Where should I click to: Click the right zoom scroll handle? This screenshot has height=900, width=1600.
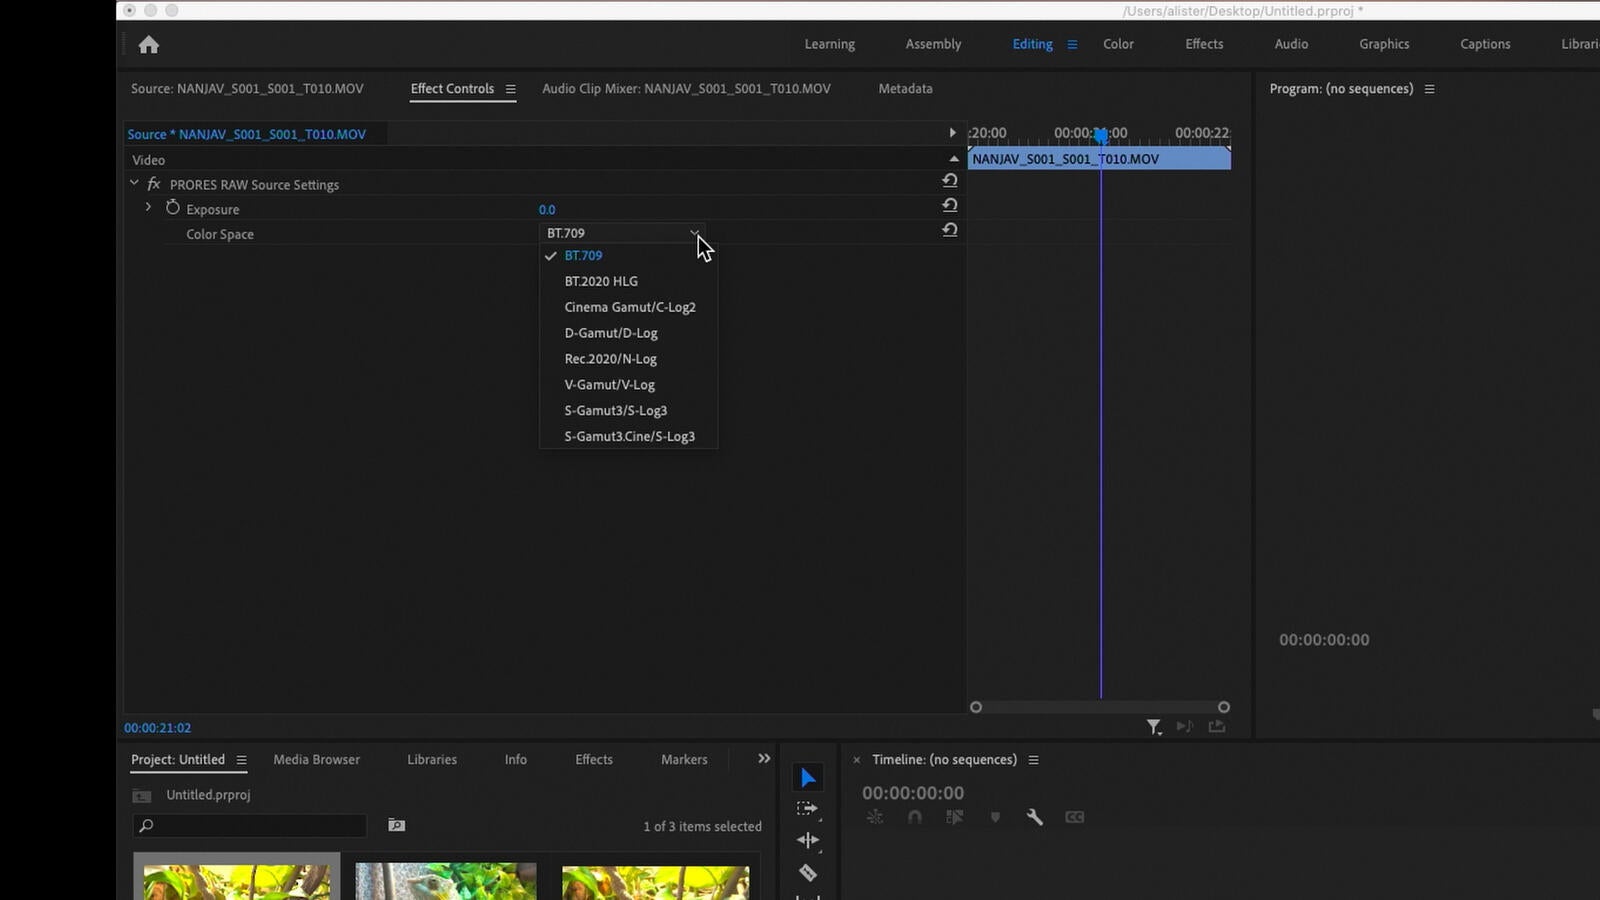pyautogui.click(x=1223, y=707)
